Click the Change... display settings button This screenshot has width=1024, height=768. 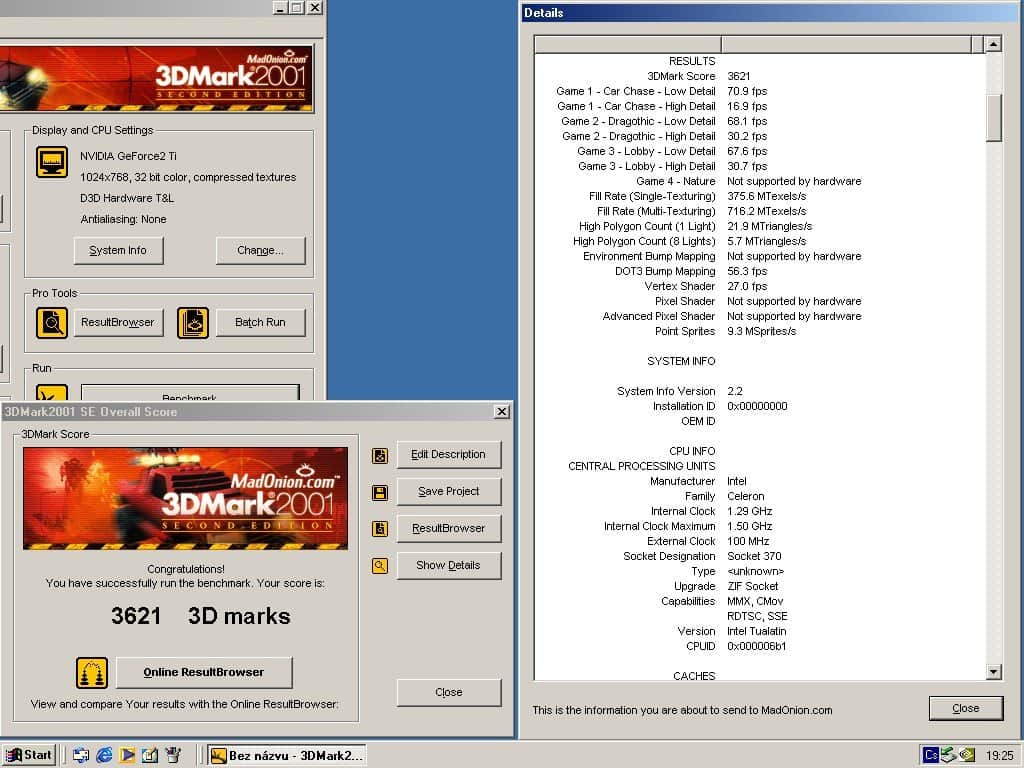point(261,250)
